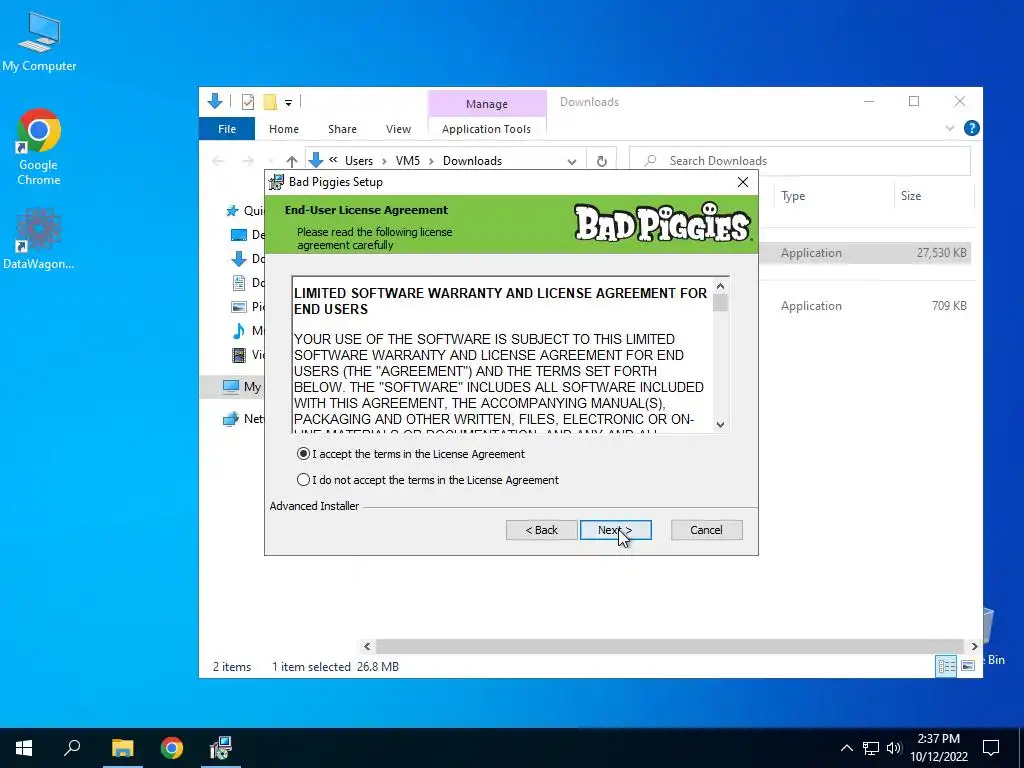Cancel the Bad Piggies Setup
Screen dimensions: 1024x768
click(x=706, y=530)
